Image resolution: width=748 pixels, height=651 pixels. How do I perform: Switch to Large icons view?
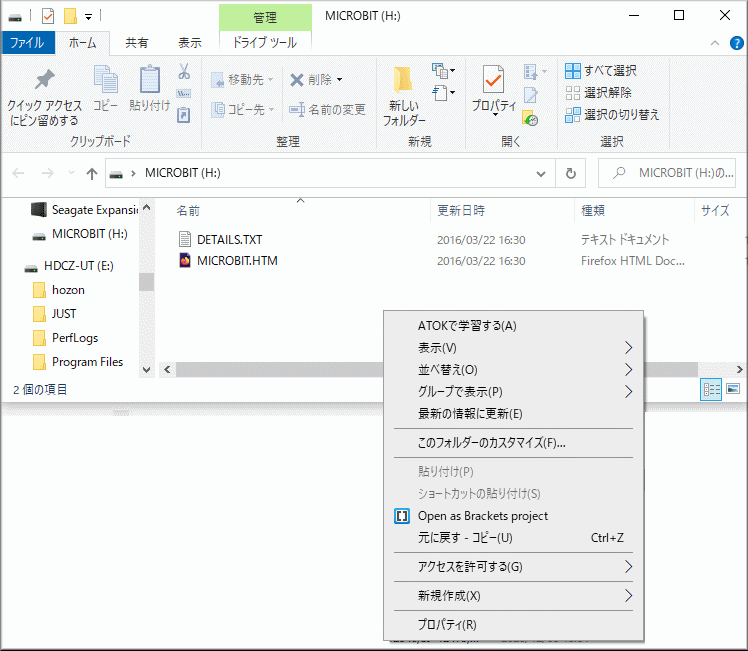tap(733, 389)
